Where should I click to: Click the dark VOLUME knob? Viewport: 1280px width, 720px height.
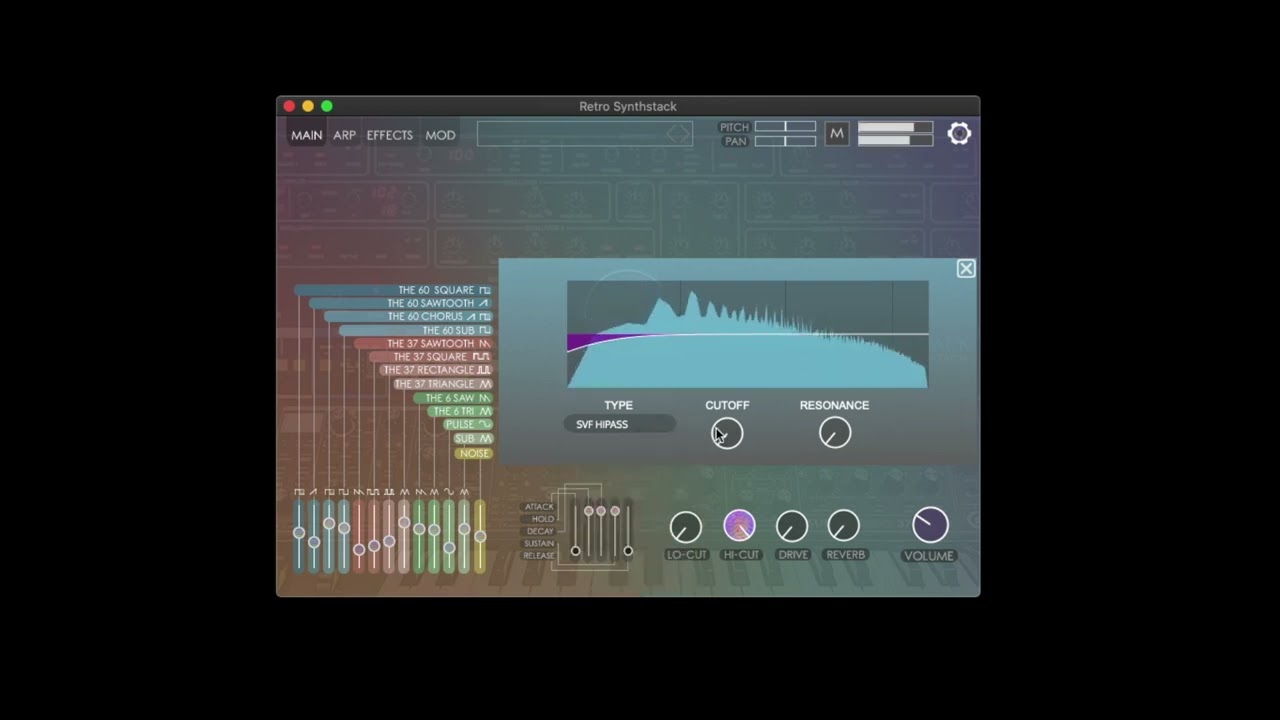[930, 525]
